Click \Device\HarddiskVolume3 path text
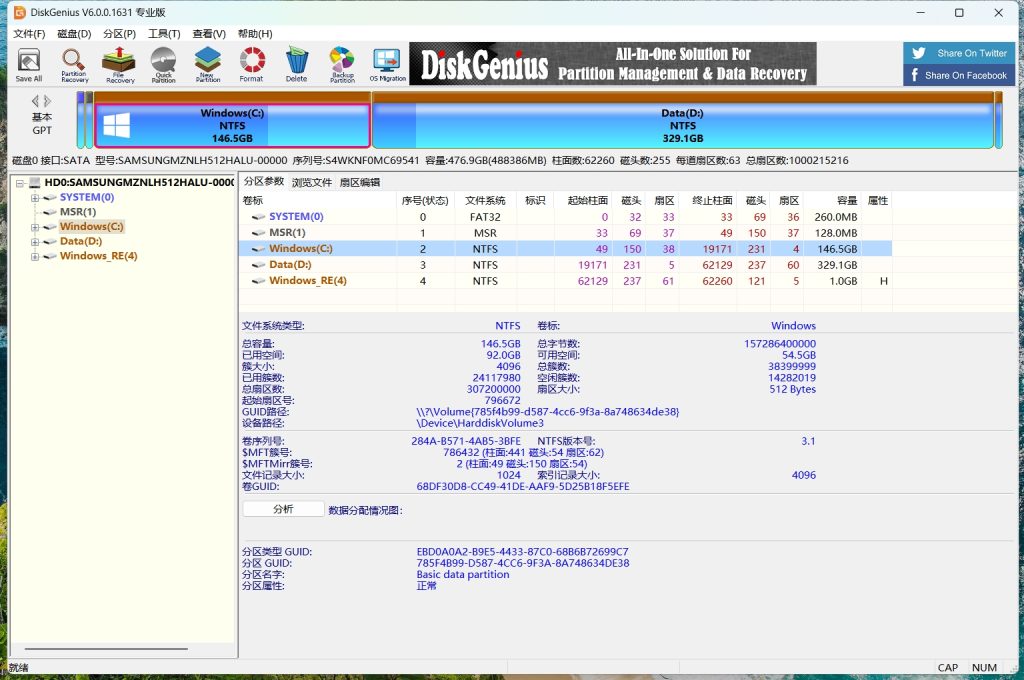Viewport: 1024px width, 680px height. [480, 423]
